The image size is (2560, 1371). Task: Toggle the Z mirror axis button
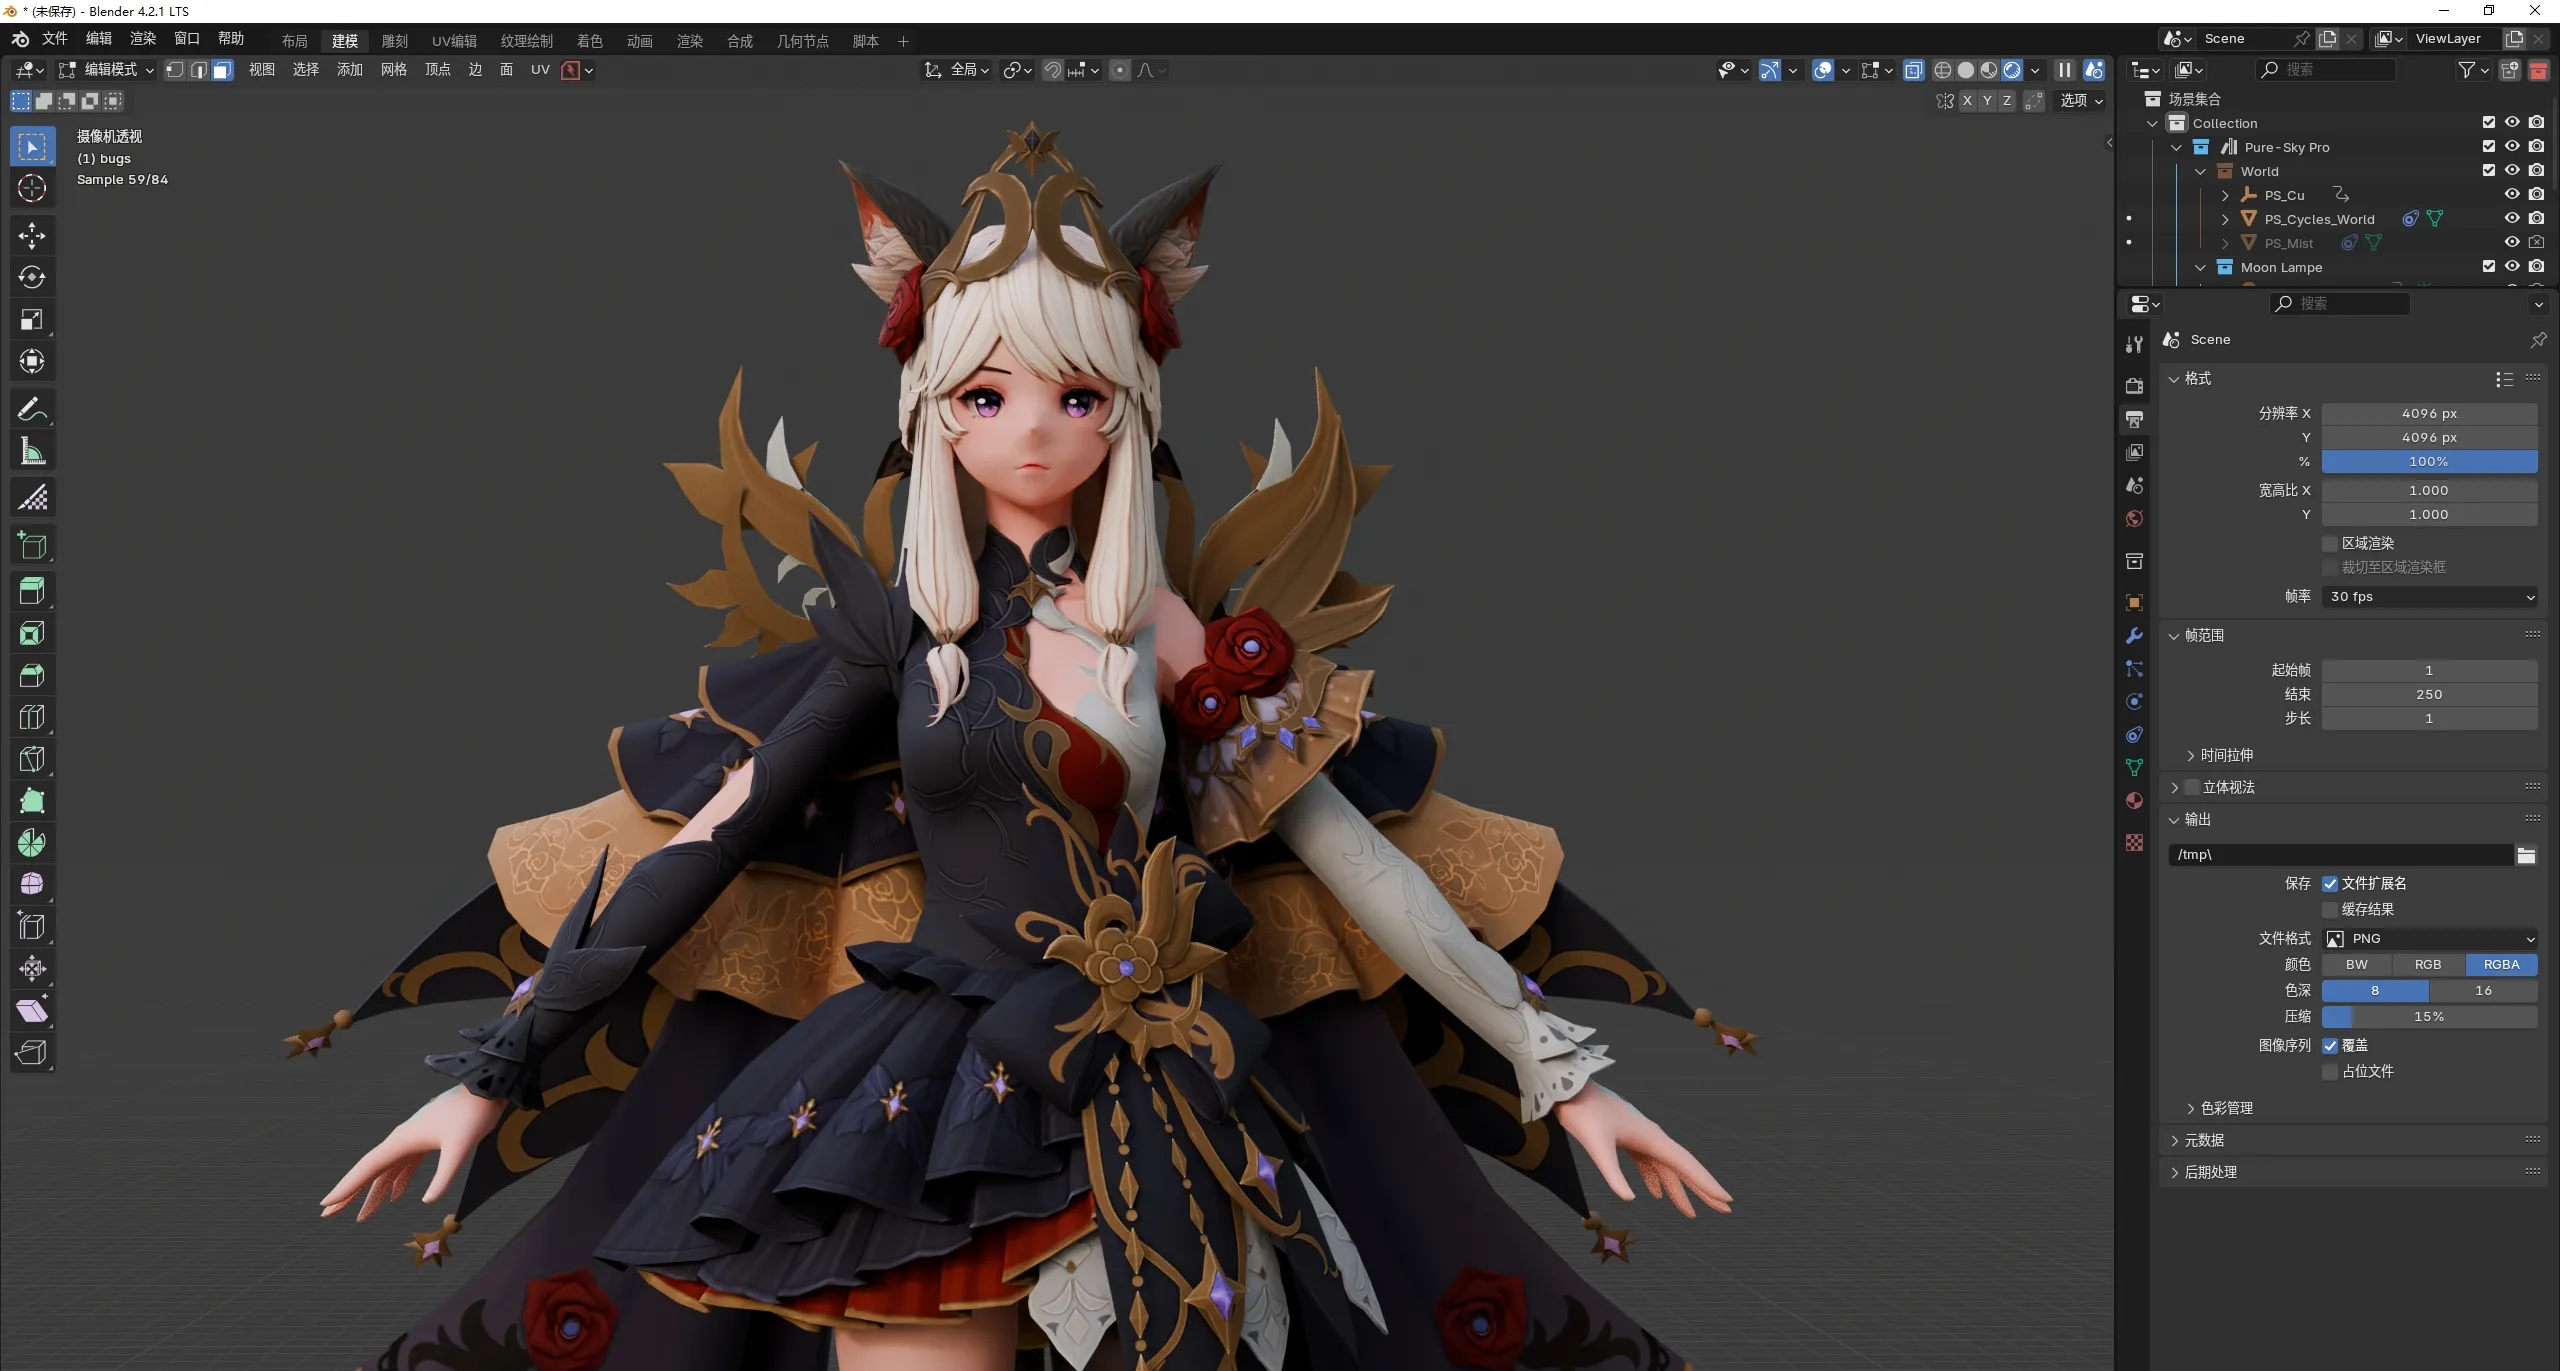point(2006,100)
